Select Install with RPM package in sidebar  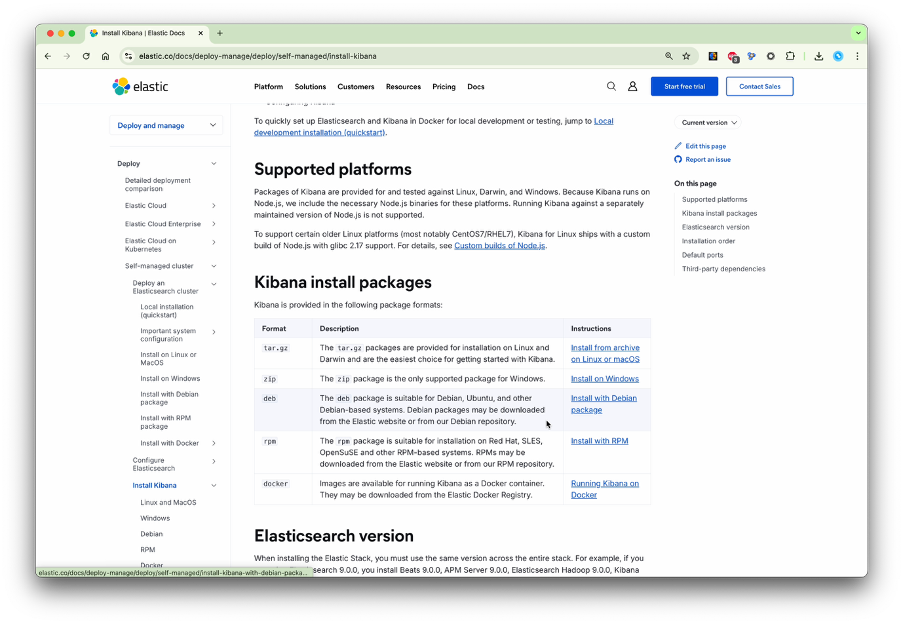click(165, 422)
